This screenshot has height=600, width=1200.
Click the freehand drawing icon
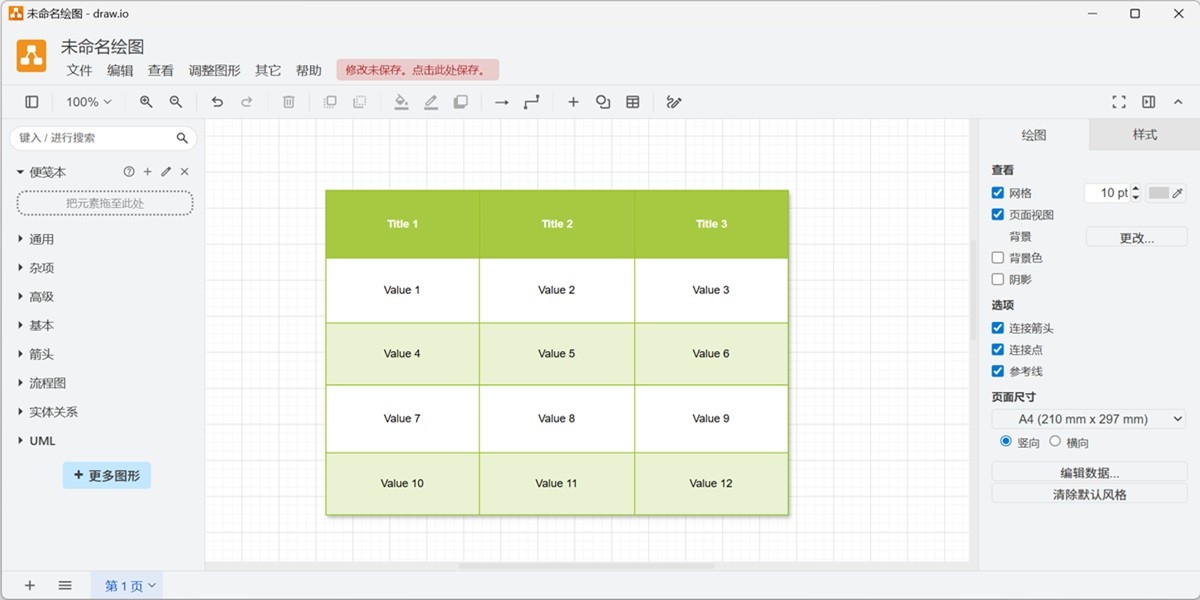[674, 102]
